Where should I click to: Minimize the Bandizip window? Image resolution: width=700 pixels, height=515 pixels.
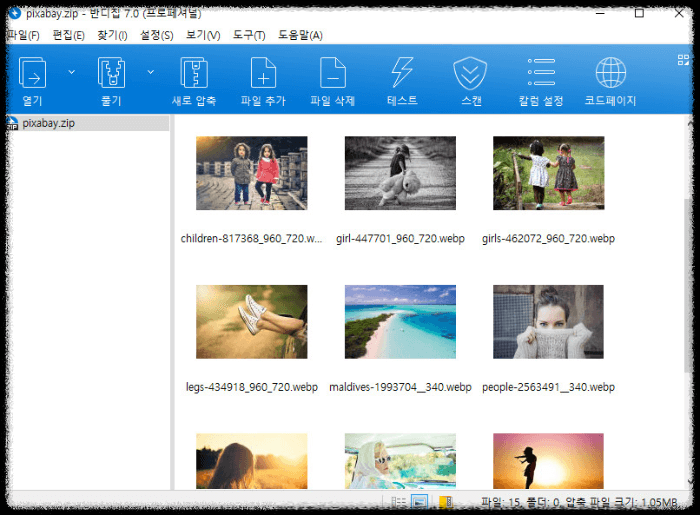600,13
